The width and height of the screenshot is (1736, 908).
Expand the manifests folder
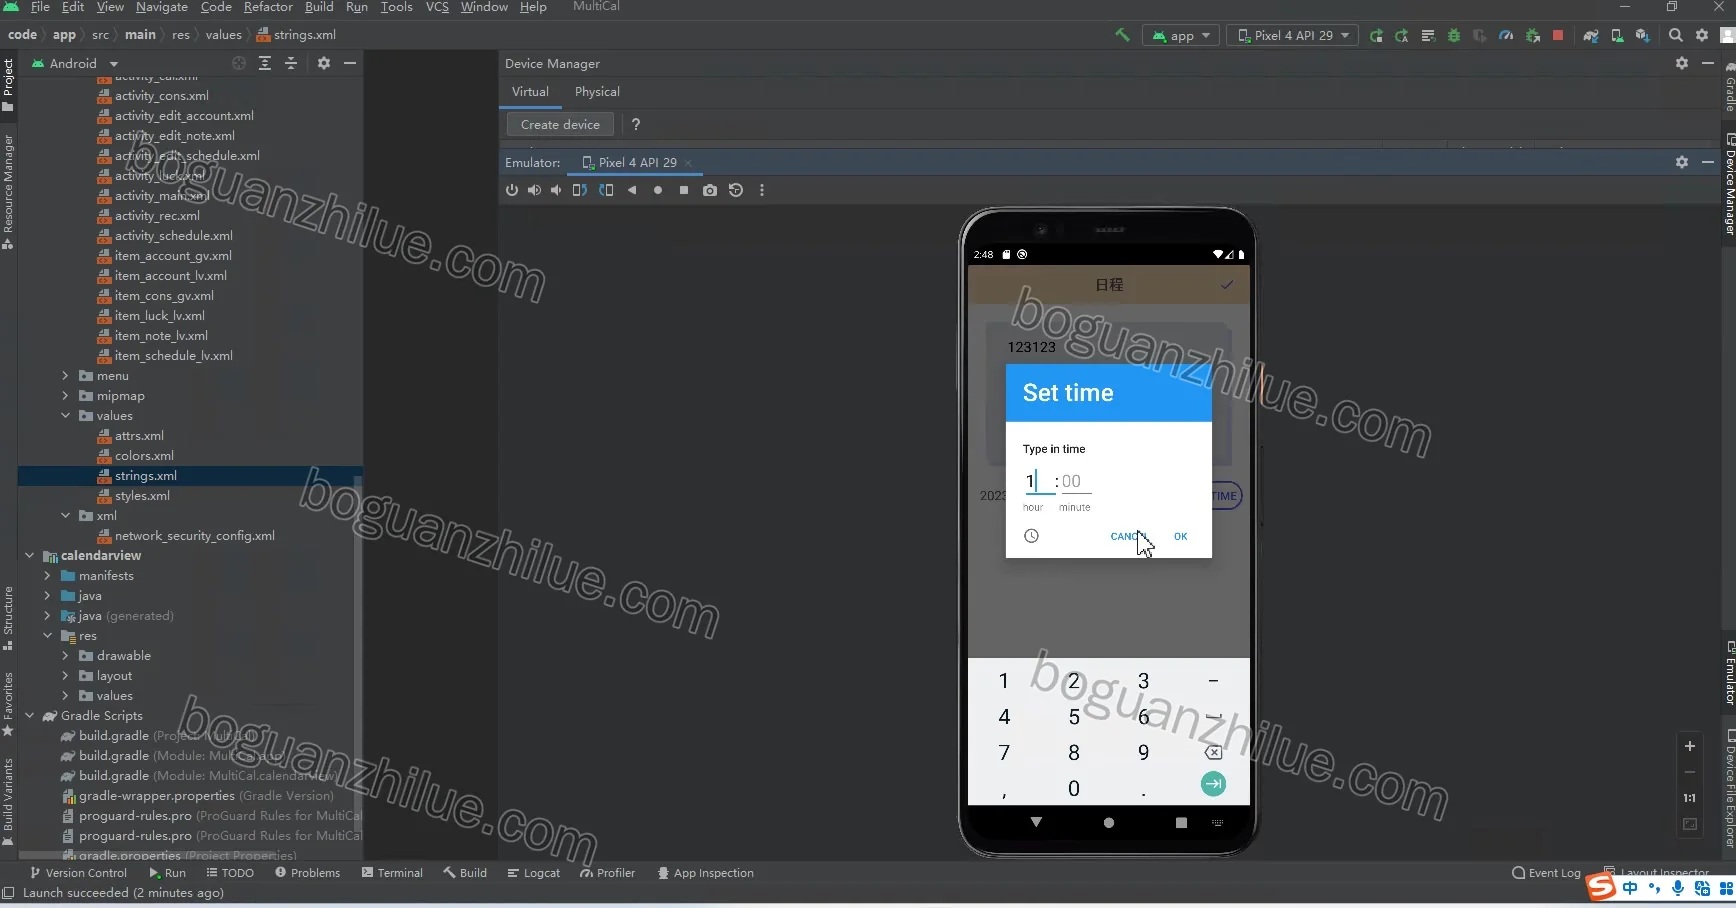(48, 576)
